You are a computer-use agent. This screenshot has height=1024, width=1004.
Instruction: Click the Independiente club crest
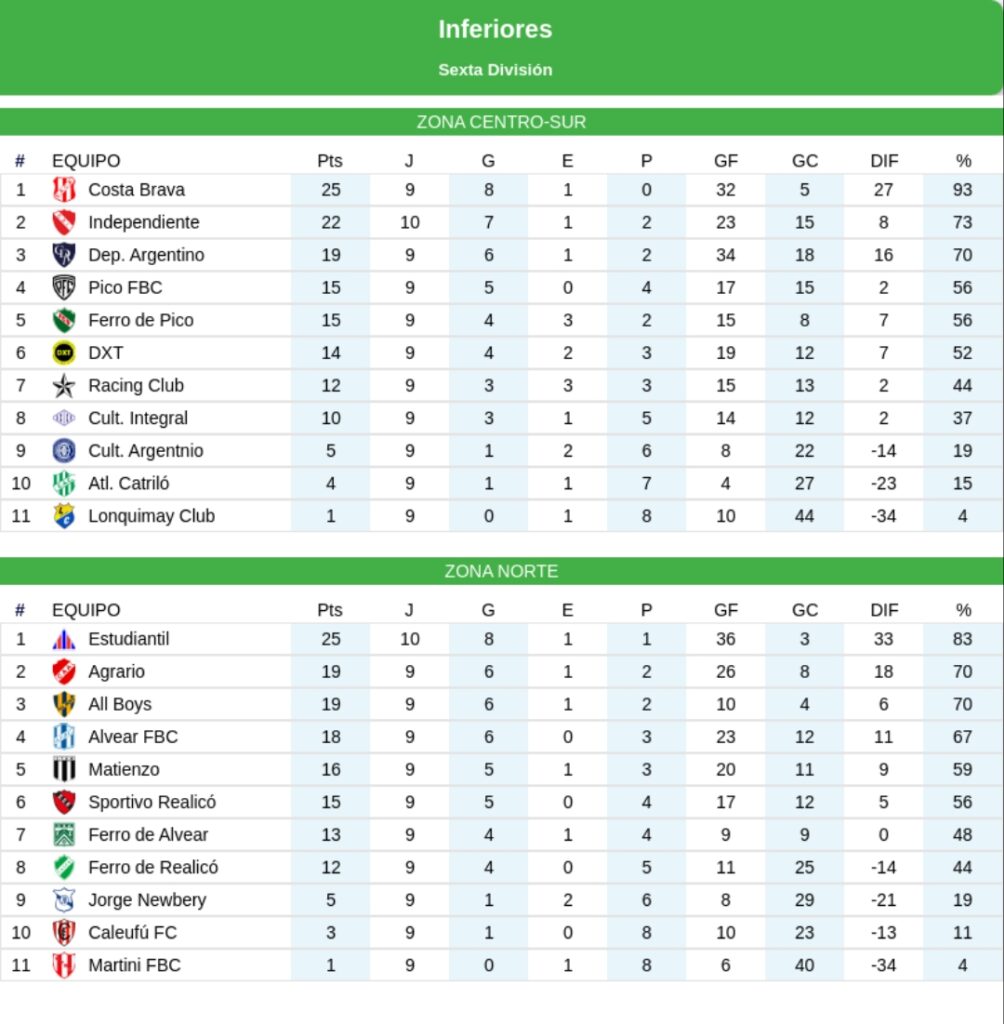(64, 222)
